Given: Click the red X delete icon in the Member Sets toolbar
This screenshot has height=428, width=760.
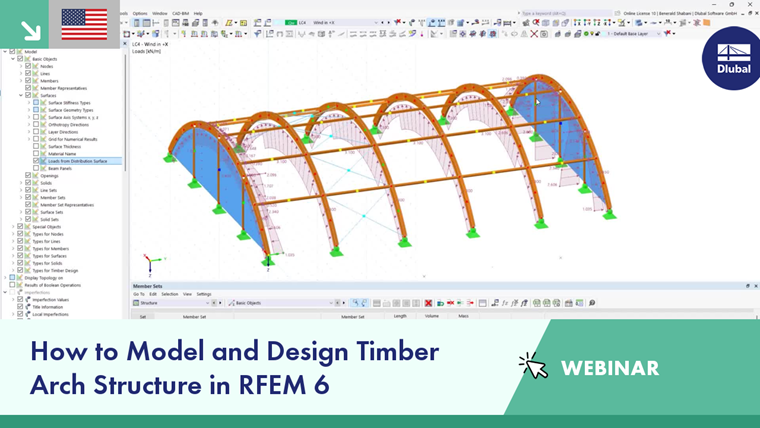Looking at the screenshot, I should 428,303.
